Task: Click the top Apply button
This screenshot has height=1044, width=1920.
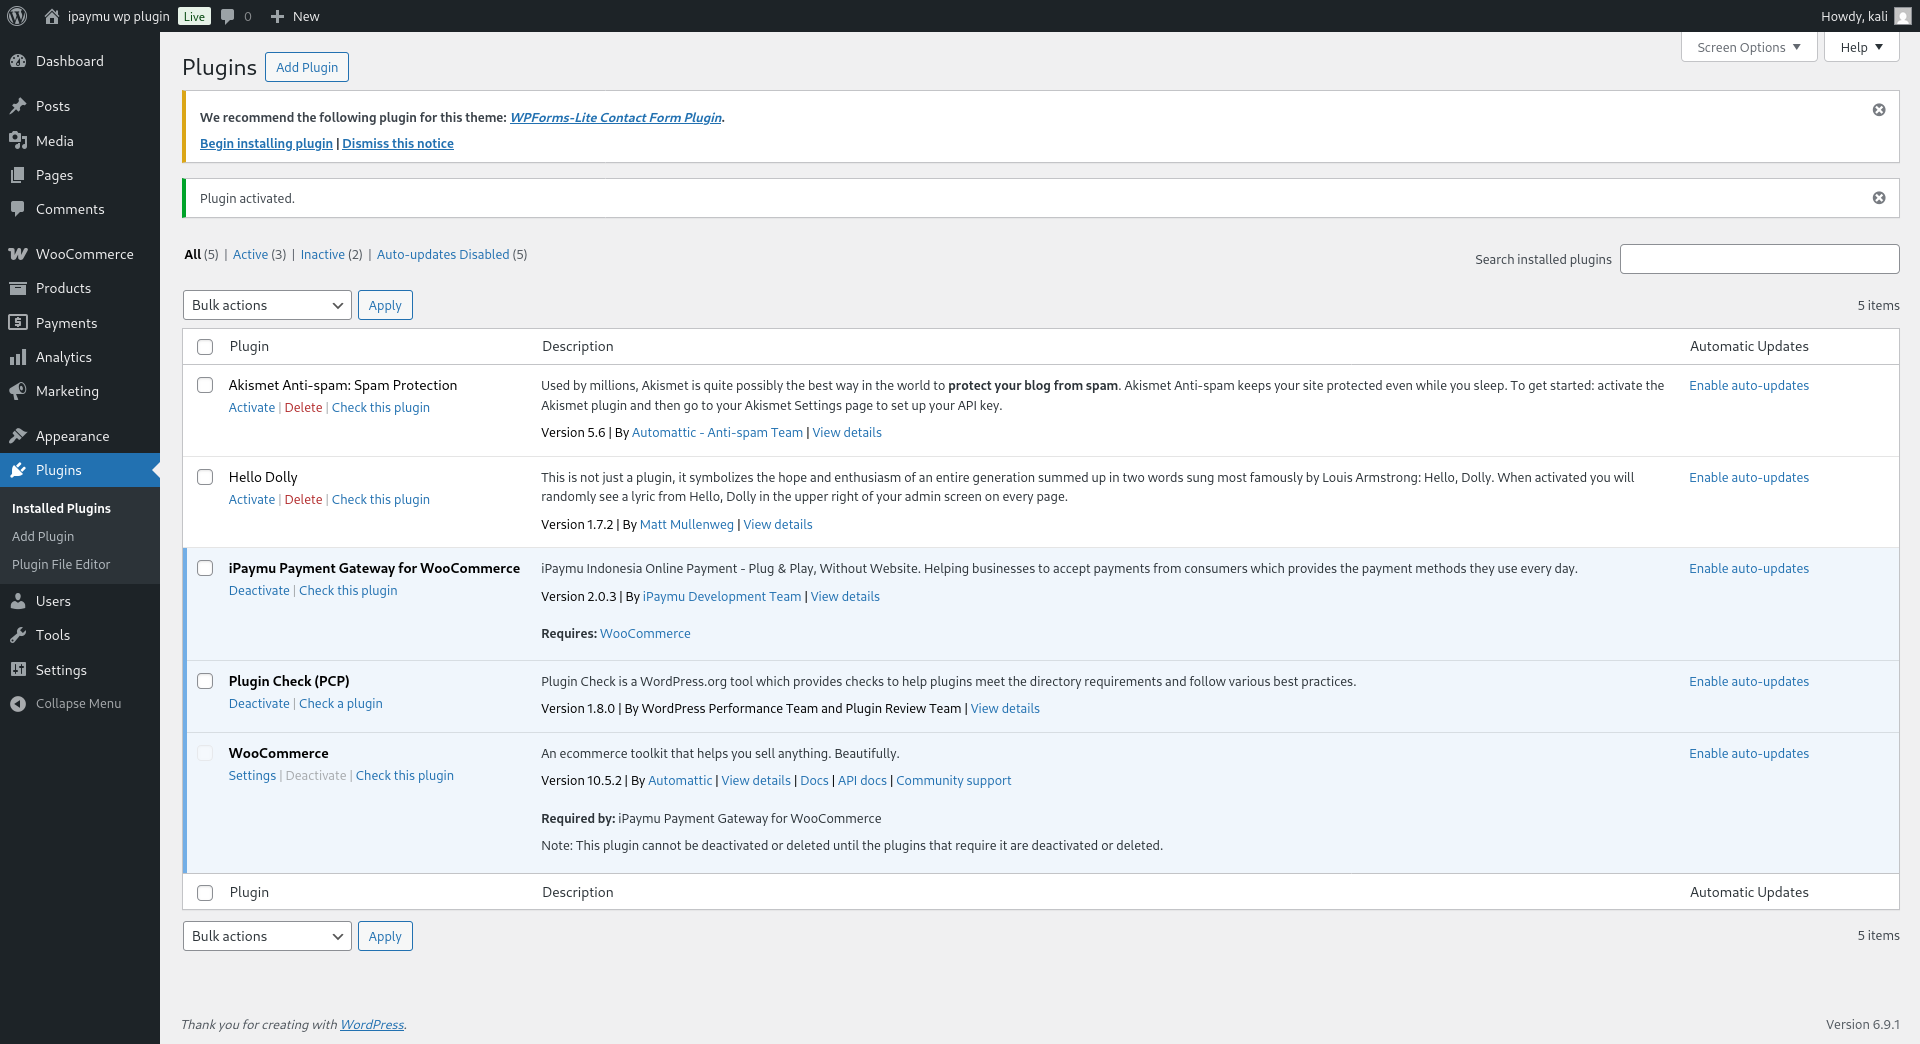Action: click(385, 305)
